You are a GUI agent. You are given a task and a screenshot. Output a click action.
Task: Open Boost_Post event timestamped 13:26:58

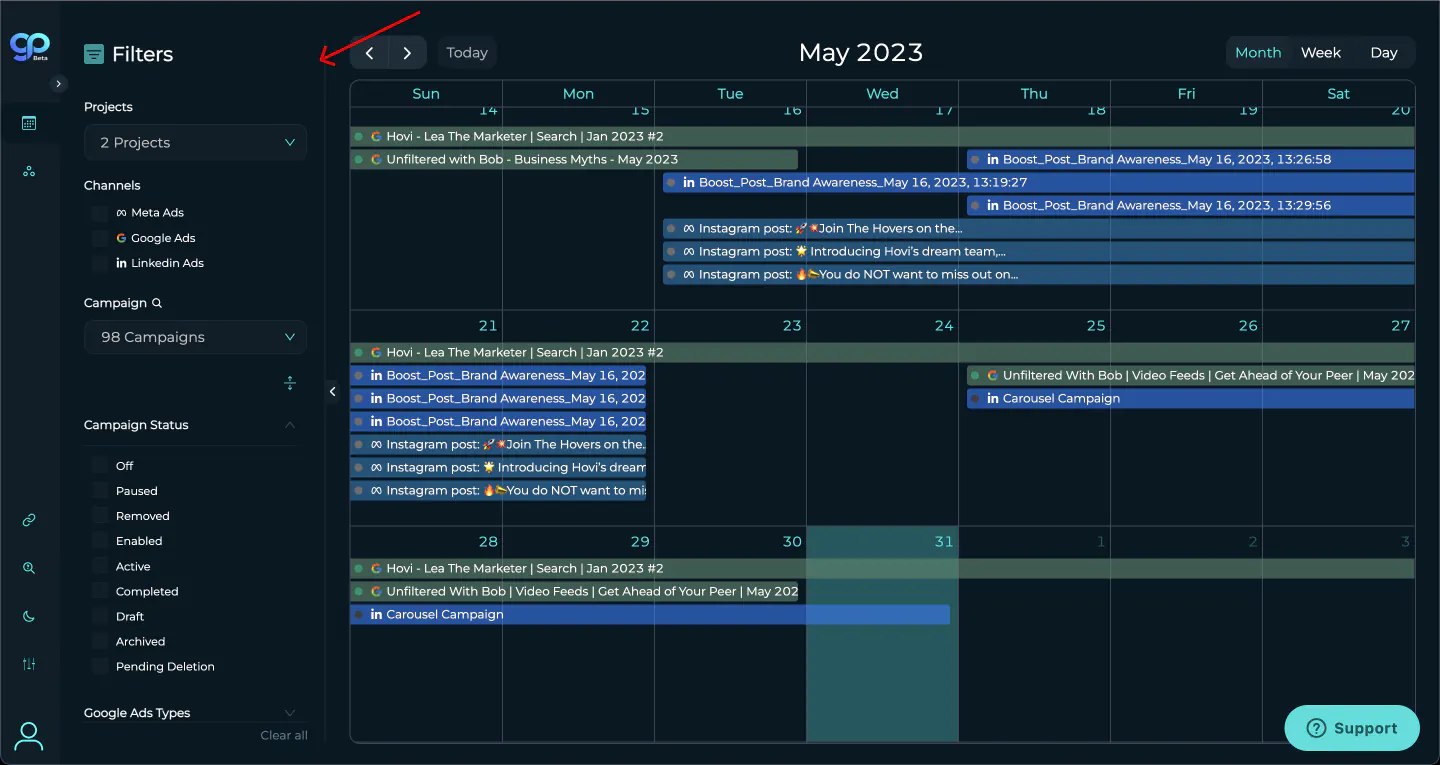[x=1191, y=159]
